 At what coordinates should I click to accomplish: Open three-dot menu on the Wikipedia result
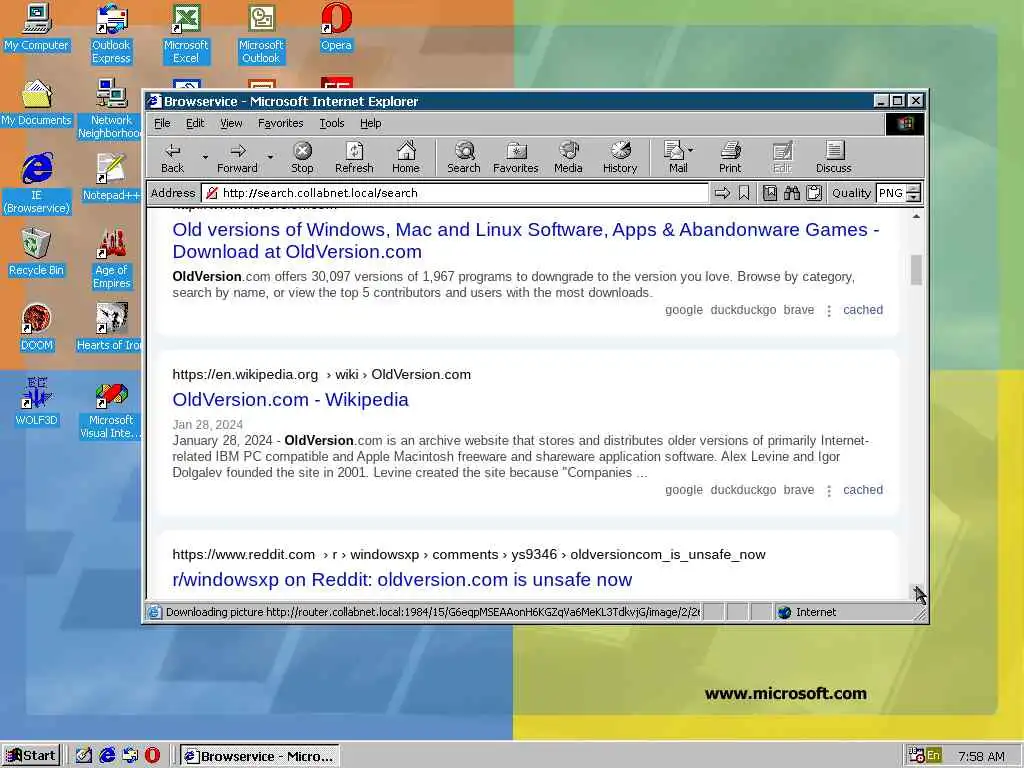click(829, 490)
